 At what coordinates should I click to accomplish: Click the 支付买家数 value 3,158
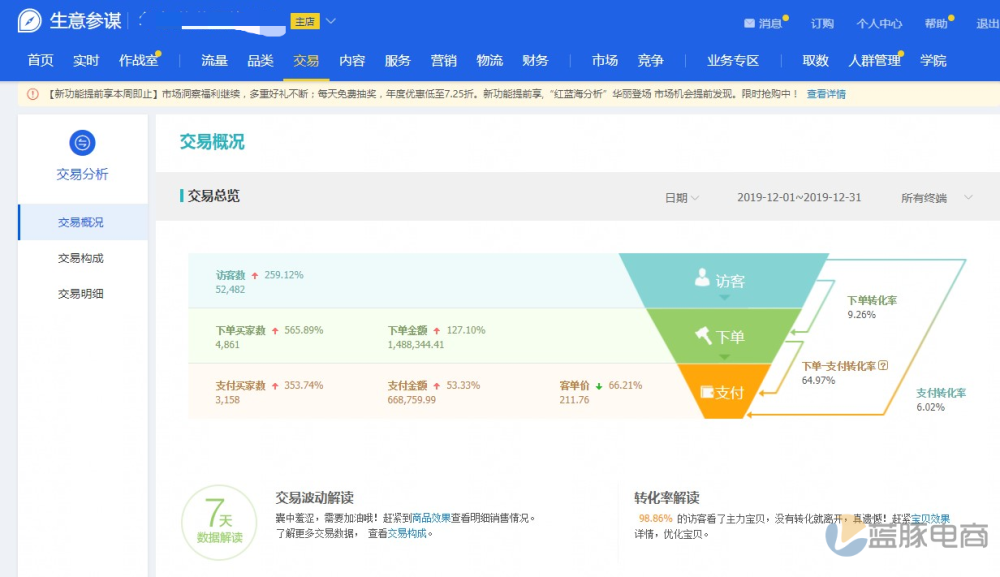pyautogui.click(x=228, y=400)
